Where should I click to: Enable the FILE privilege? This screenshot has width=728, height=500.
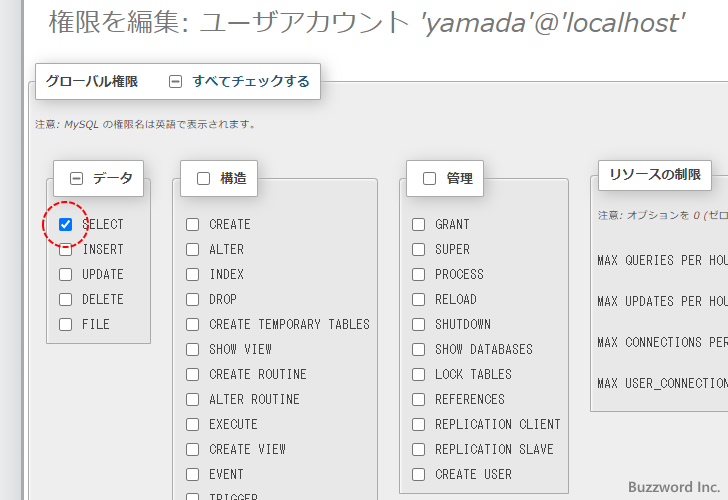(x=66, y=325)
